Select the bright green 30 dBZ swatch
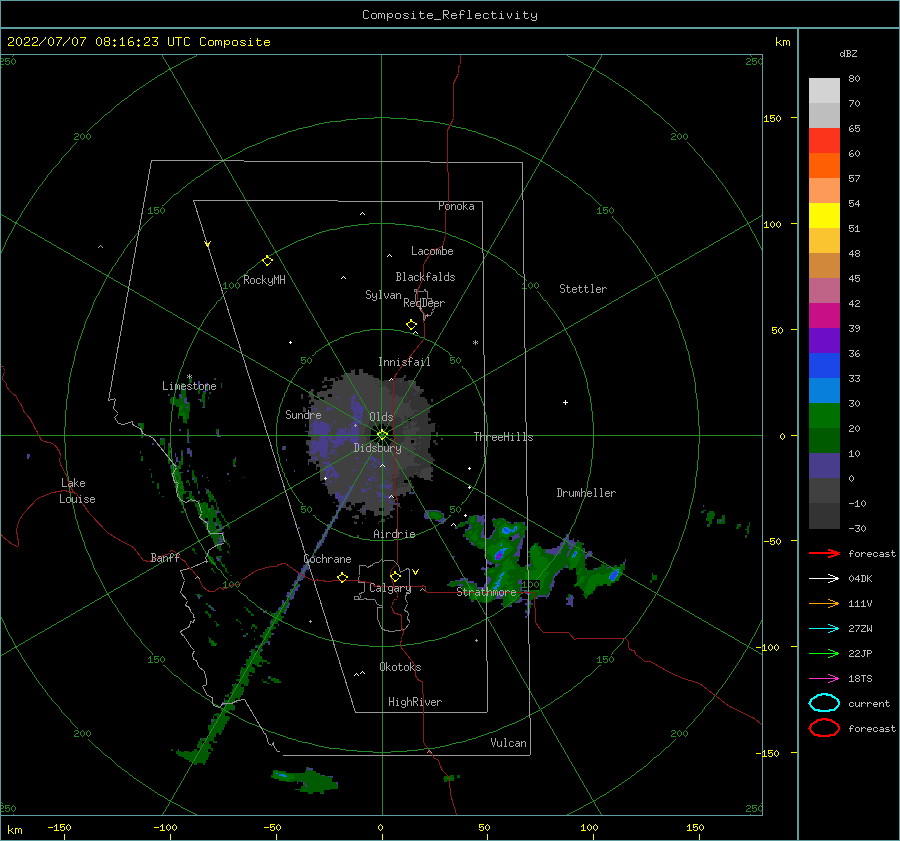The width and height of the screenshot is (900, 841). [824, 415]
